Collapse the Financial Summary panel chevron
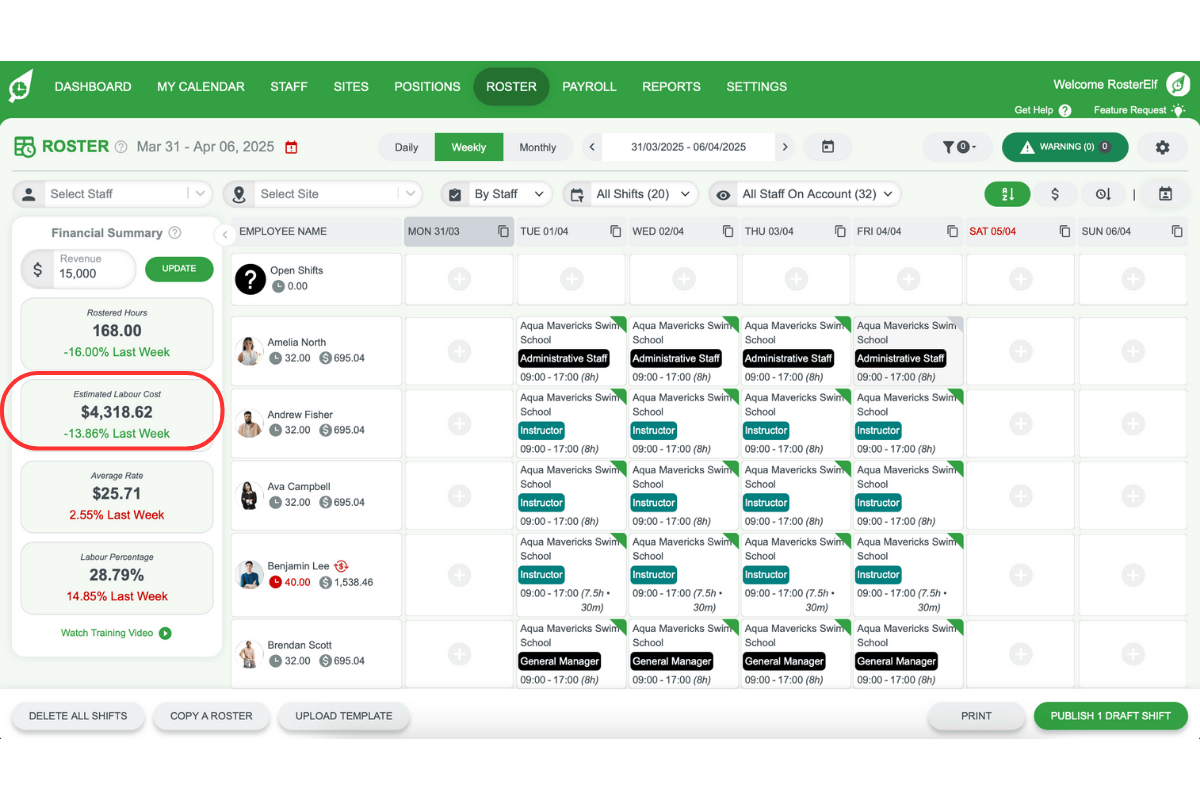Image resolution: width=1200 pixels, height=800 pixels. click(225, 234)
